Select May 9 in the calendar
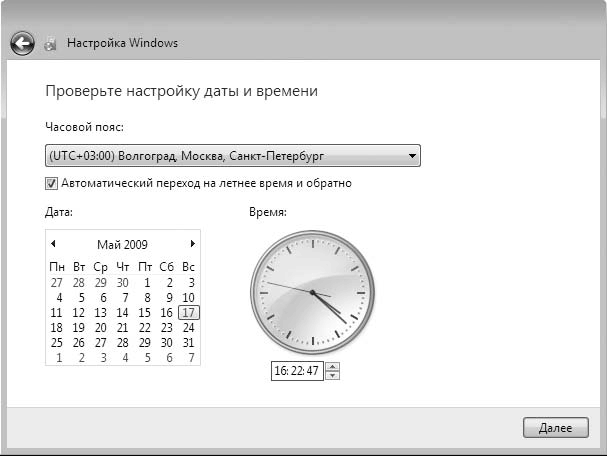 click(169, 297)
